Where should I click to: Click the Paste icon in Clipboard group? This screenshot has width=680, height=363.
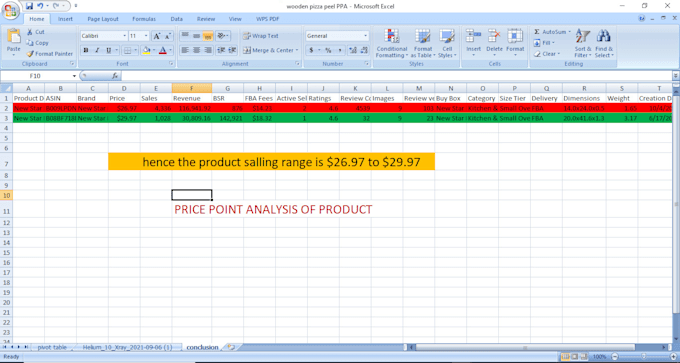13,37
